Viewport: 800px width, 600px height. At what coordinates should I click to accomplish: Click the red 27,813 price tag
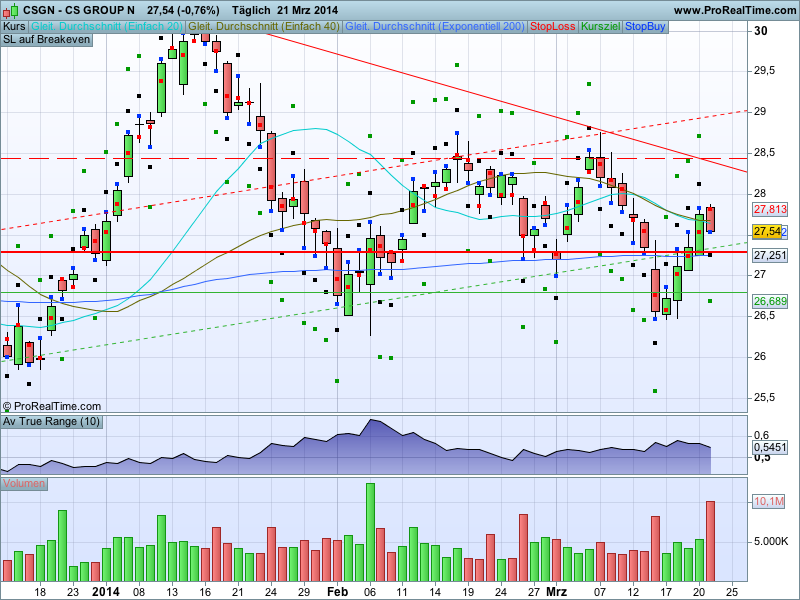[x=770, y=209]
